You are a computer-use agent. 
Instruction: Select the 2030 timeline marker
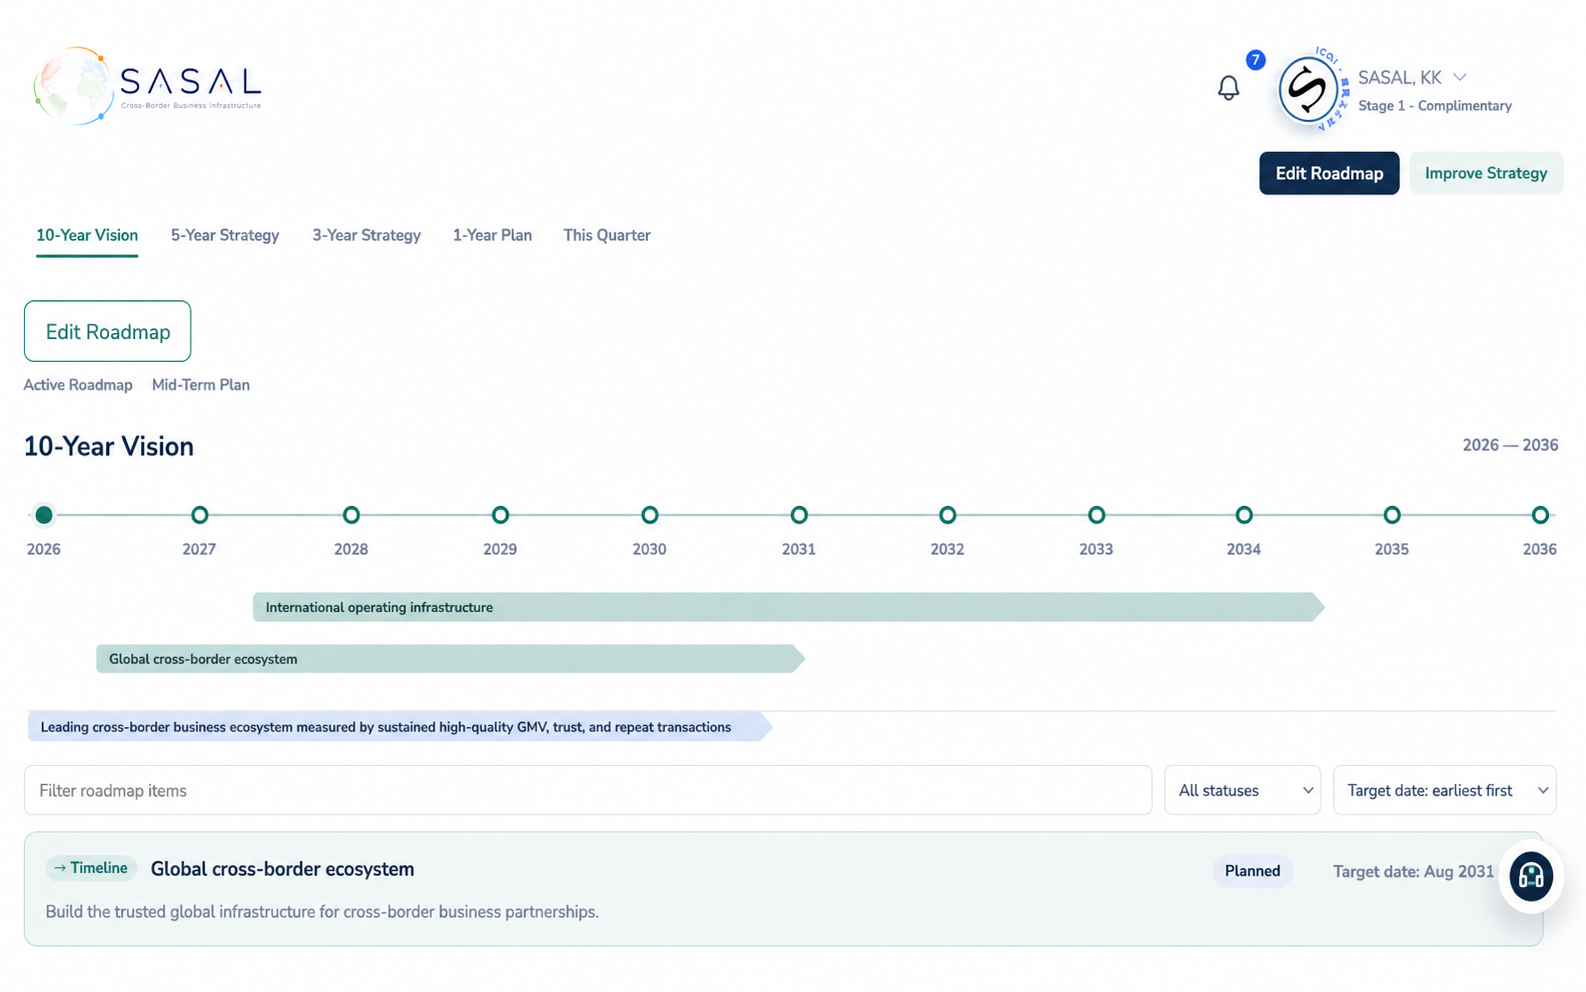(650, 515)
